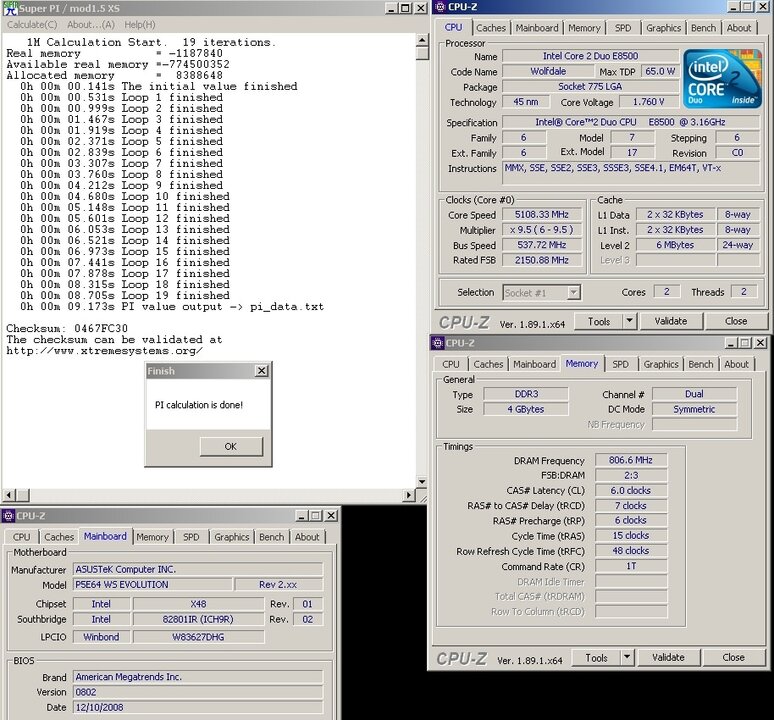Click Validate in Memory CPU-Z window
Screen dimensions: 774x720
(668, 658)
